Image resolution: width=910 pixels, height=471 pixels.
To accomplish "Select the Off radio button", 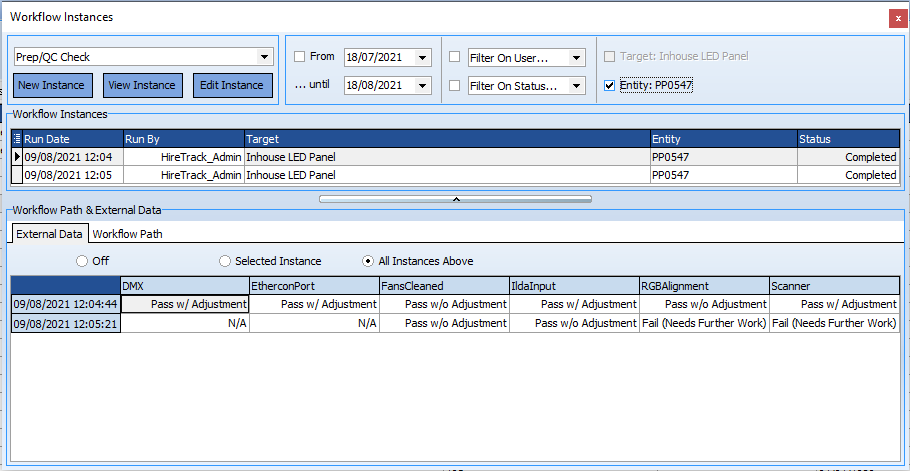I will pos(83,261).
